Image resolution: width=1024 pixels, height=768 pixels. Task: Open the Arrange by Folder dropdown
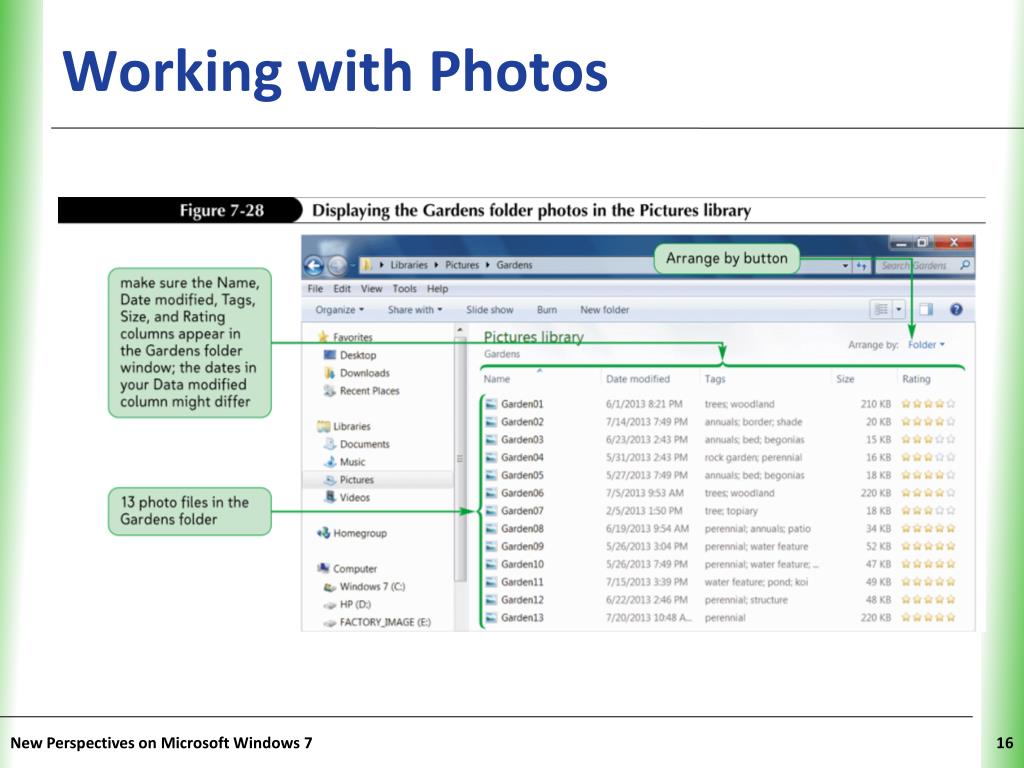[926, 345]
